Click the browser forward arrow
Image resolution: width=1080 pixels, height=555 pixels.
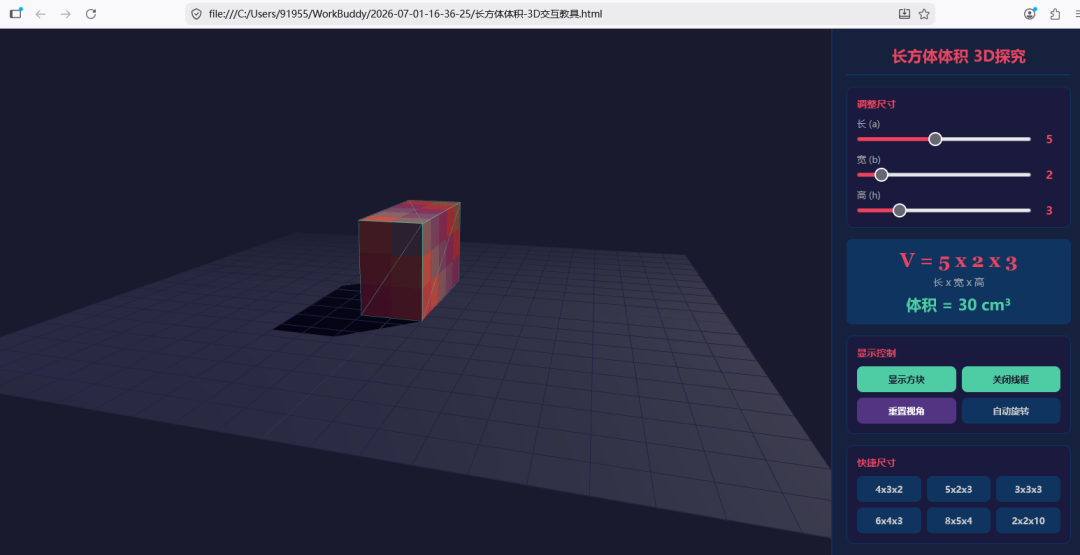[65, 14]
